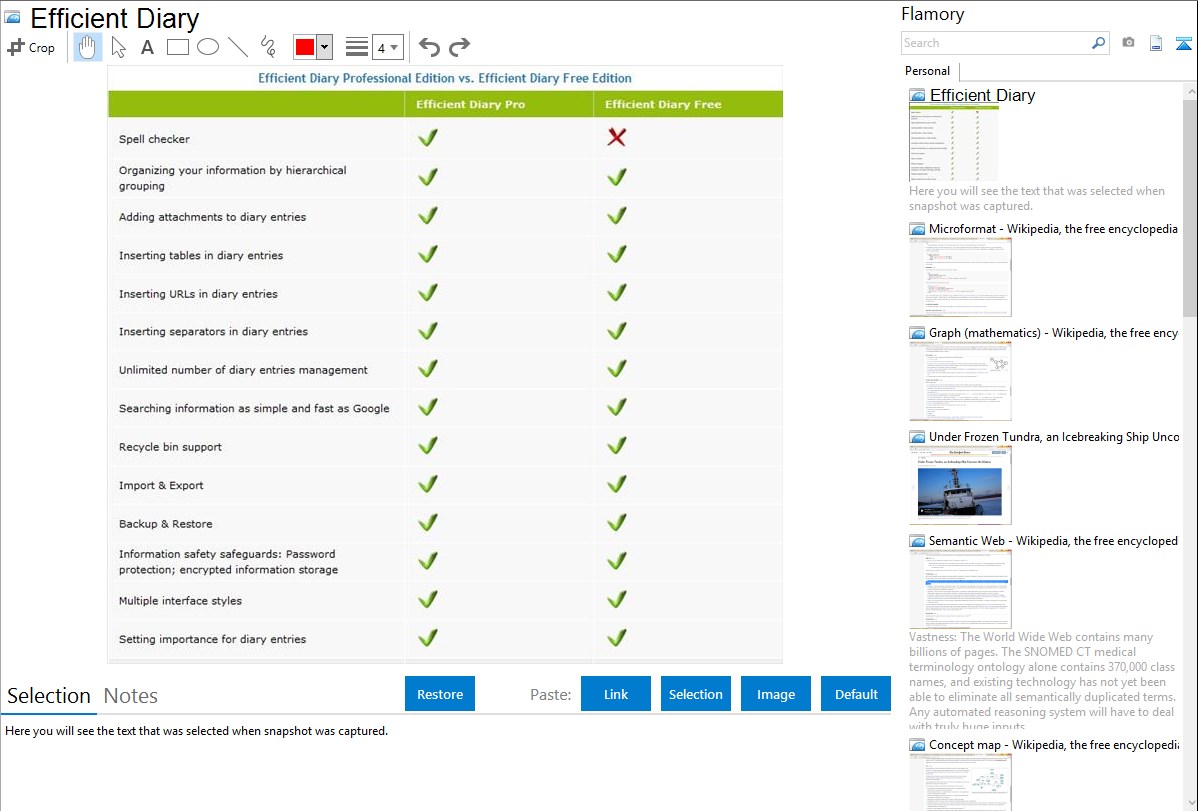This screenshot has width=1198, height=811.
Task: Click the Semantic Web snapshot thumbnail
Action: 960,589
